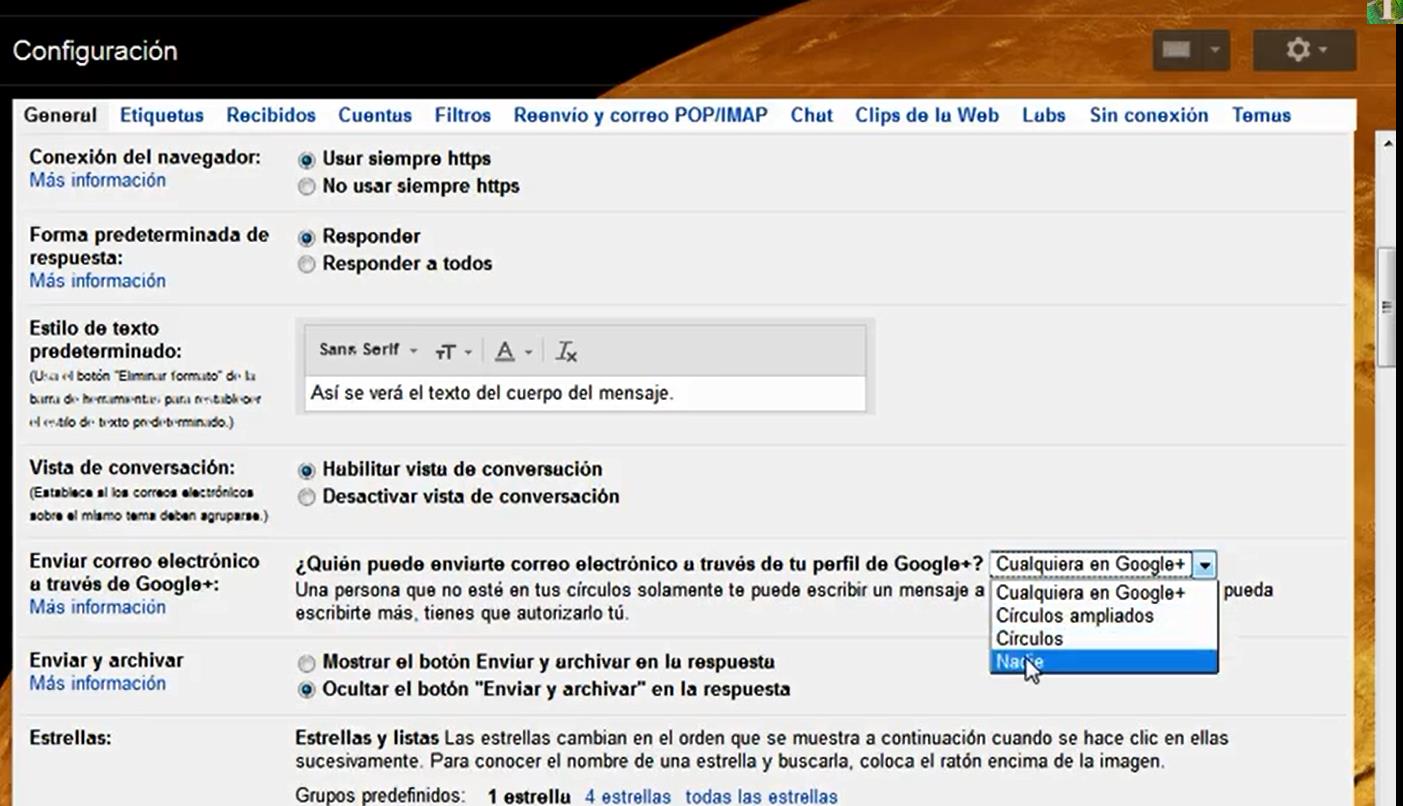
Task: Click todas las estrellas preset link
Action: (x=761, y=797)
